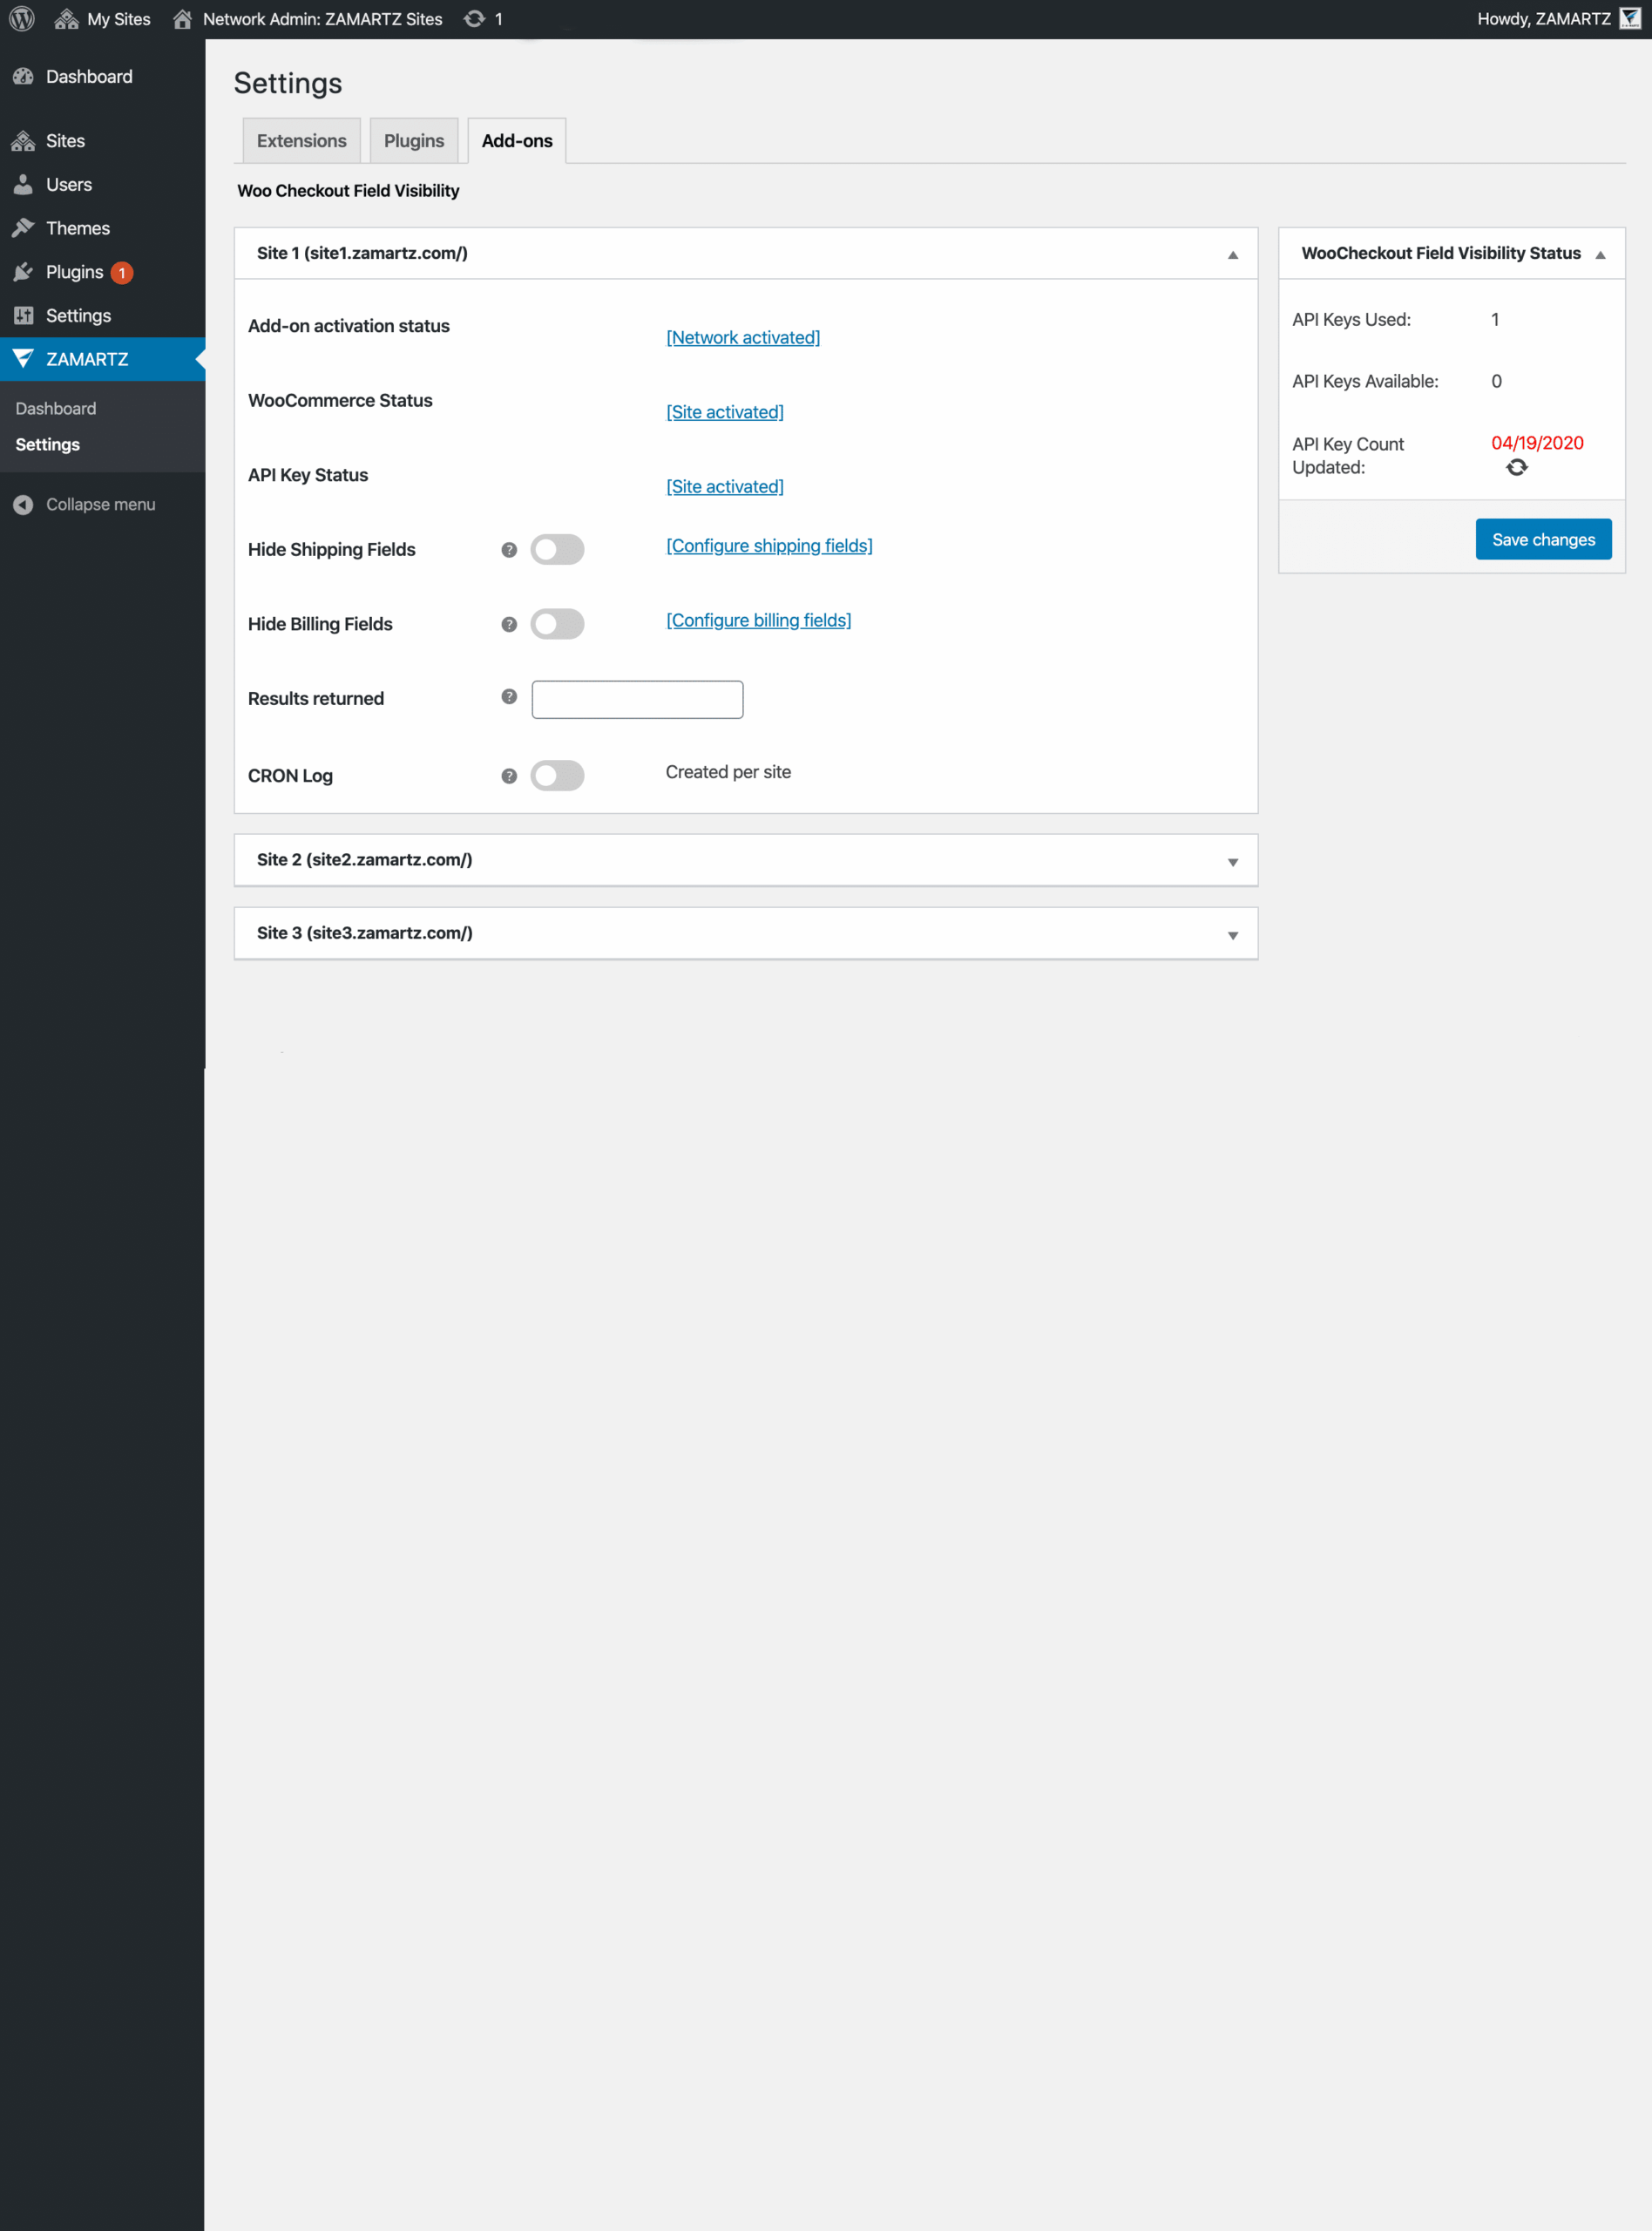Click the Save changes button
The image size is (1652, 2231).
coord(1543,539)
